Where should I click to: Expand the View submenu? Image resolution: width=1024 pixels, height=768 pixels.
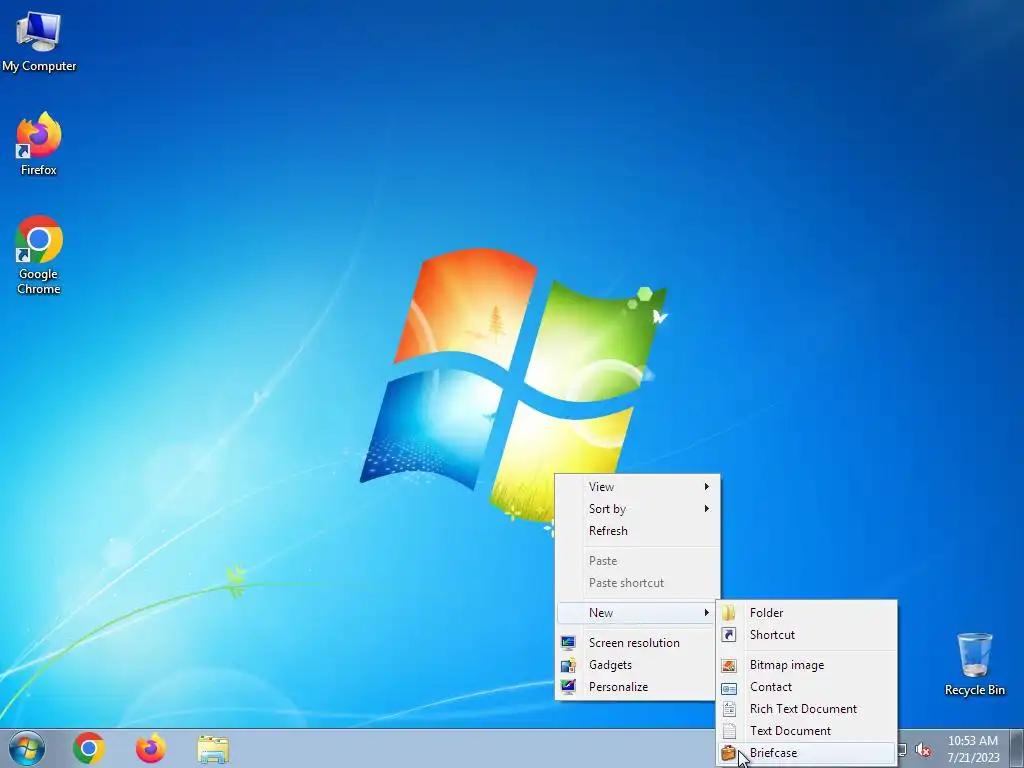637,487
